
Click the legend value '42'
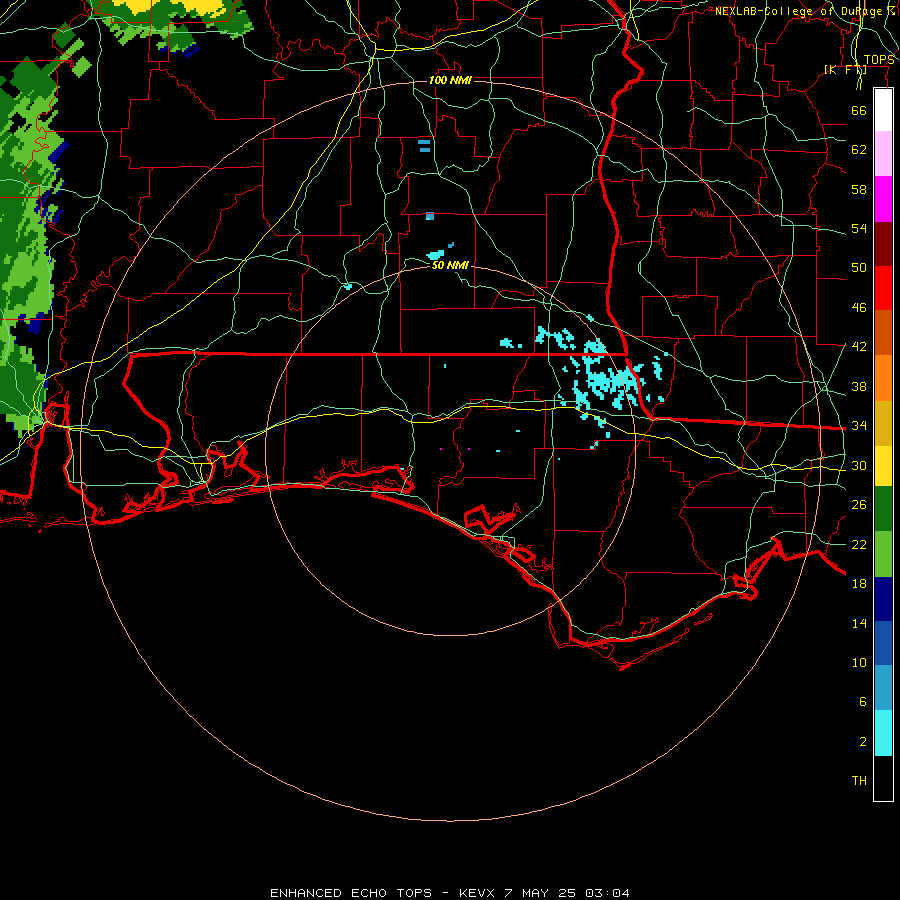[x=859, y=346]
